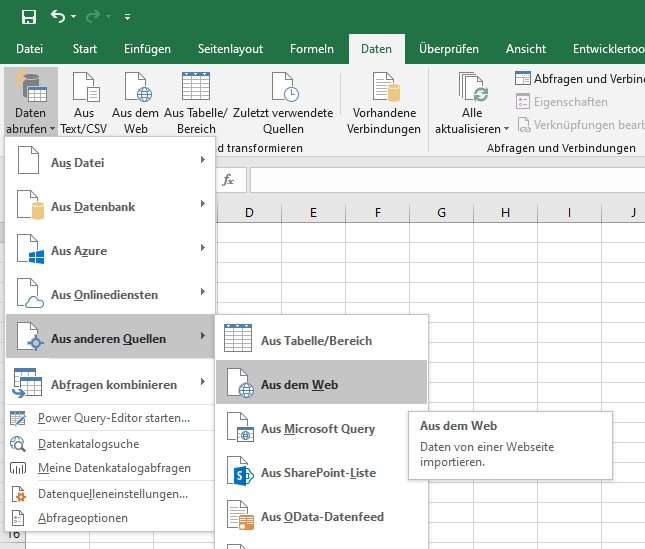This screenshot has height=549, width=645.
Task: Switch to the Ansicht tab
Action: (x=526, y=49)
